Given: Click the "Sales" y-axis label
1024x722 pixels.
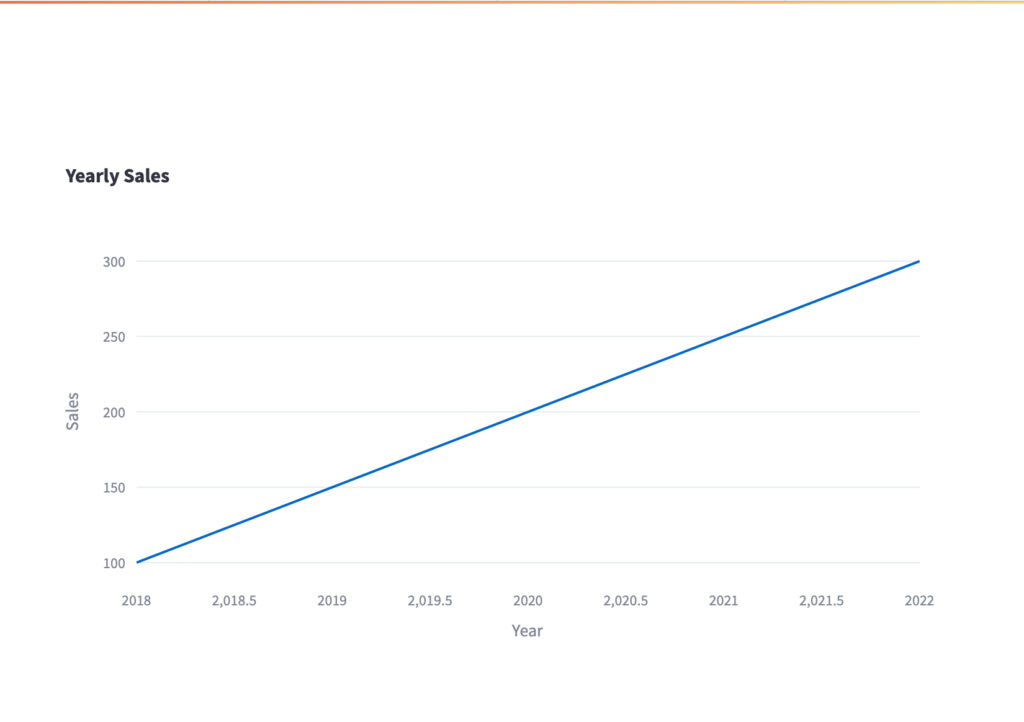Looking at the screenshot, I should pos(73,411).
